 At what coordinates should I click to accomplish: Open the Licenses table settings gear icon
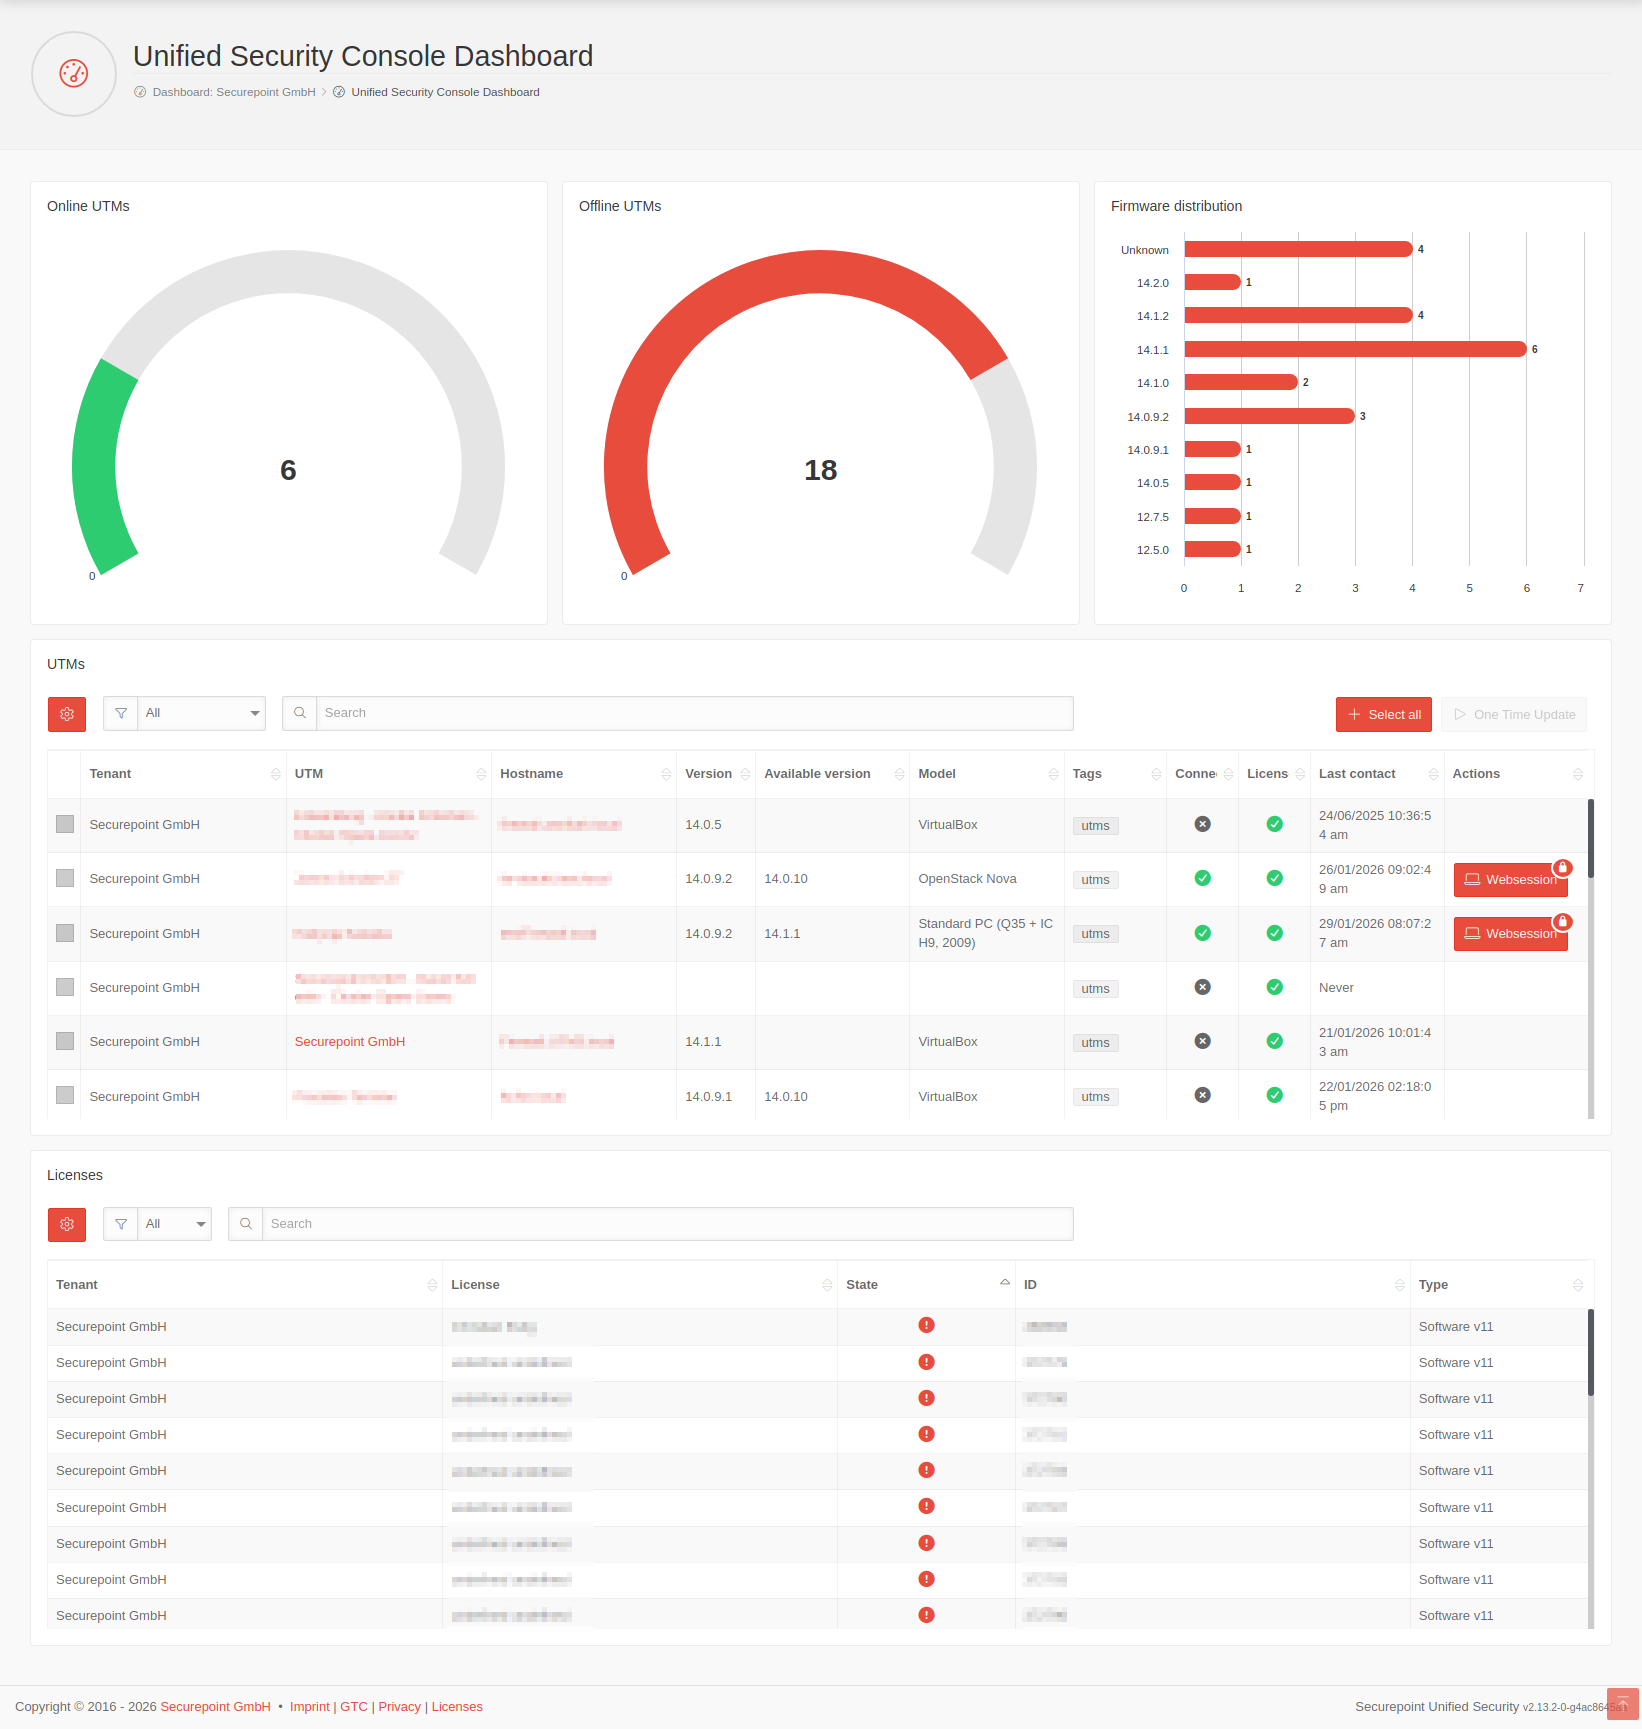tap(66, 1224)
